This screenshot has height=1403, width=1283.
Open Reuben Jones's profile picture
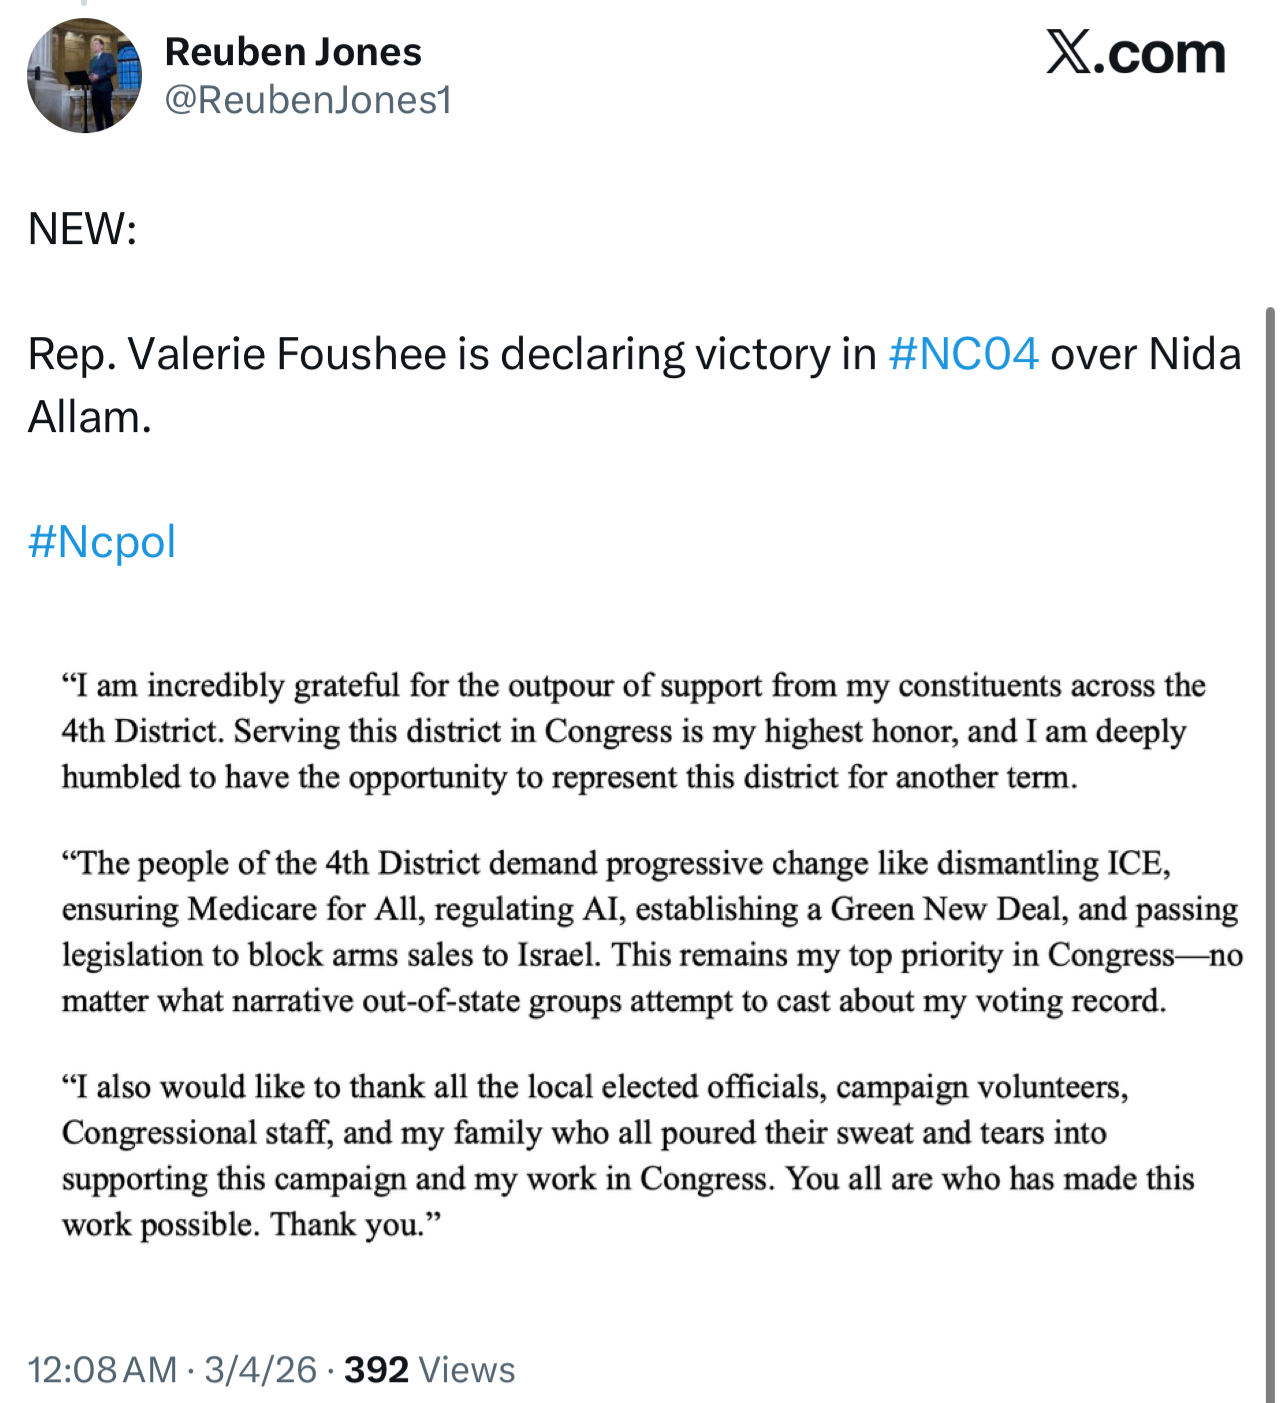tap(84, 76)
